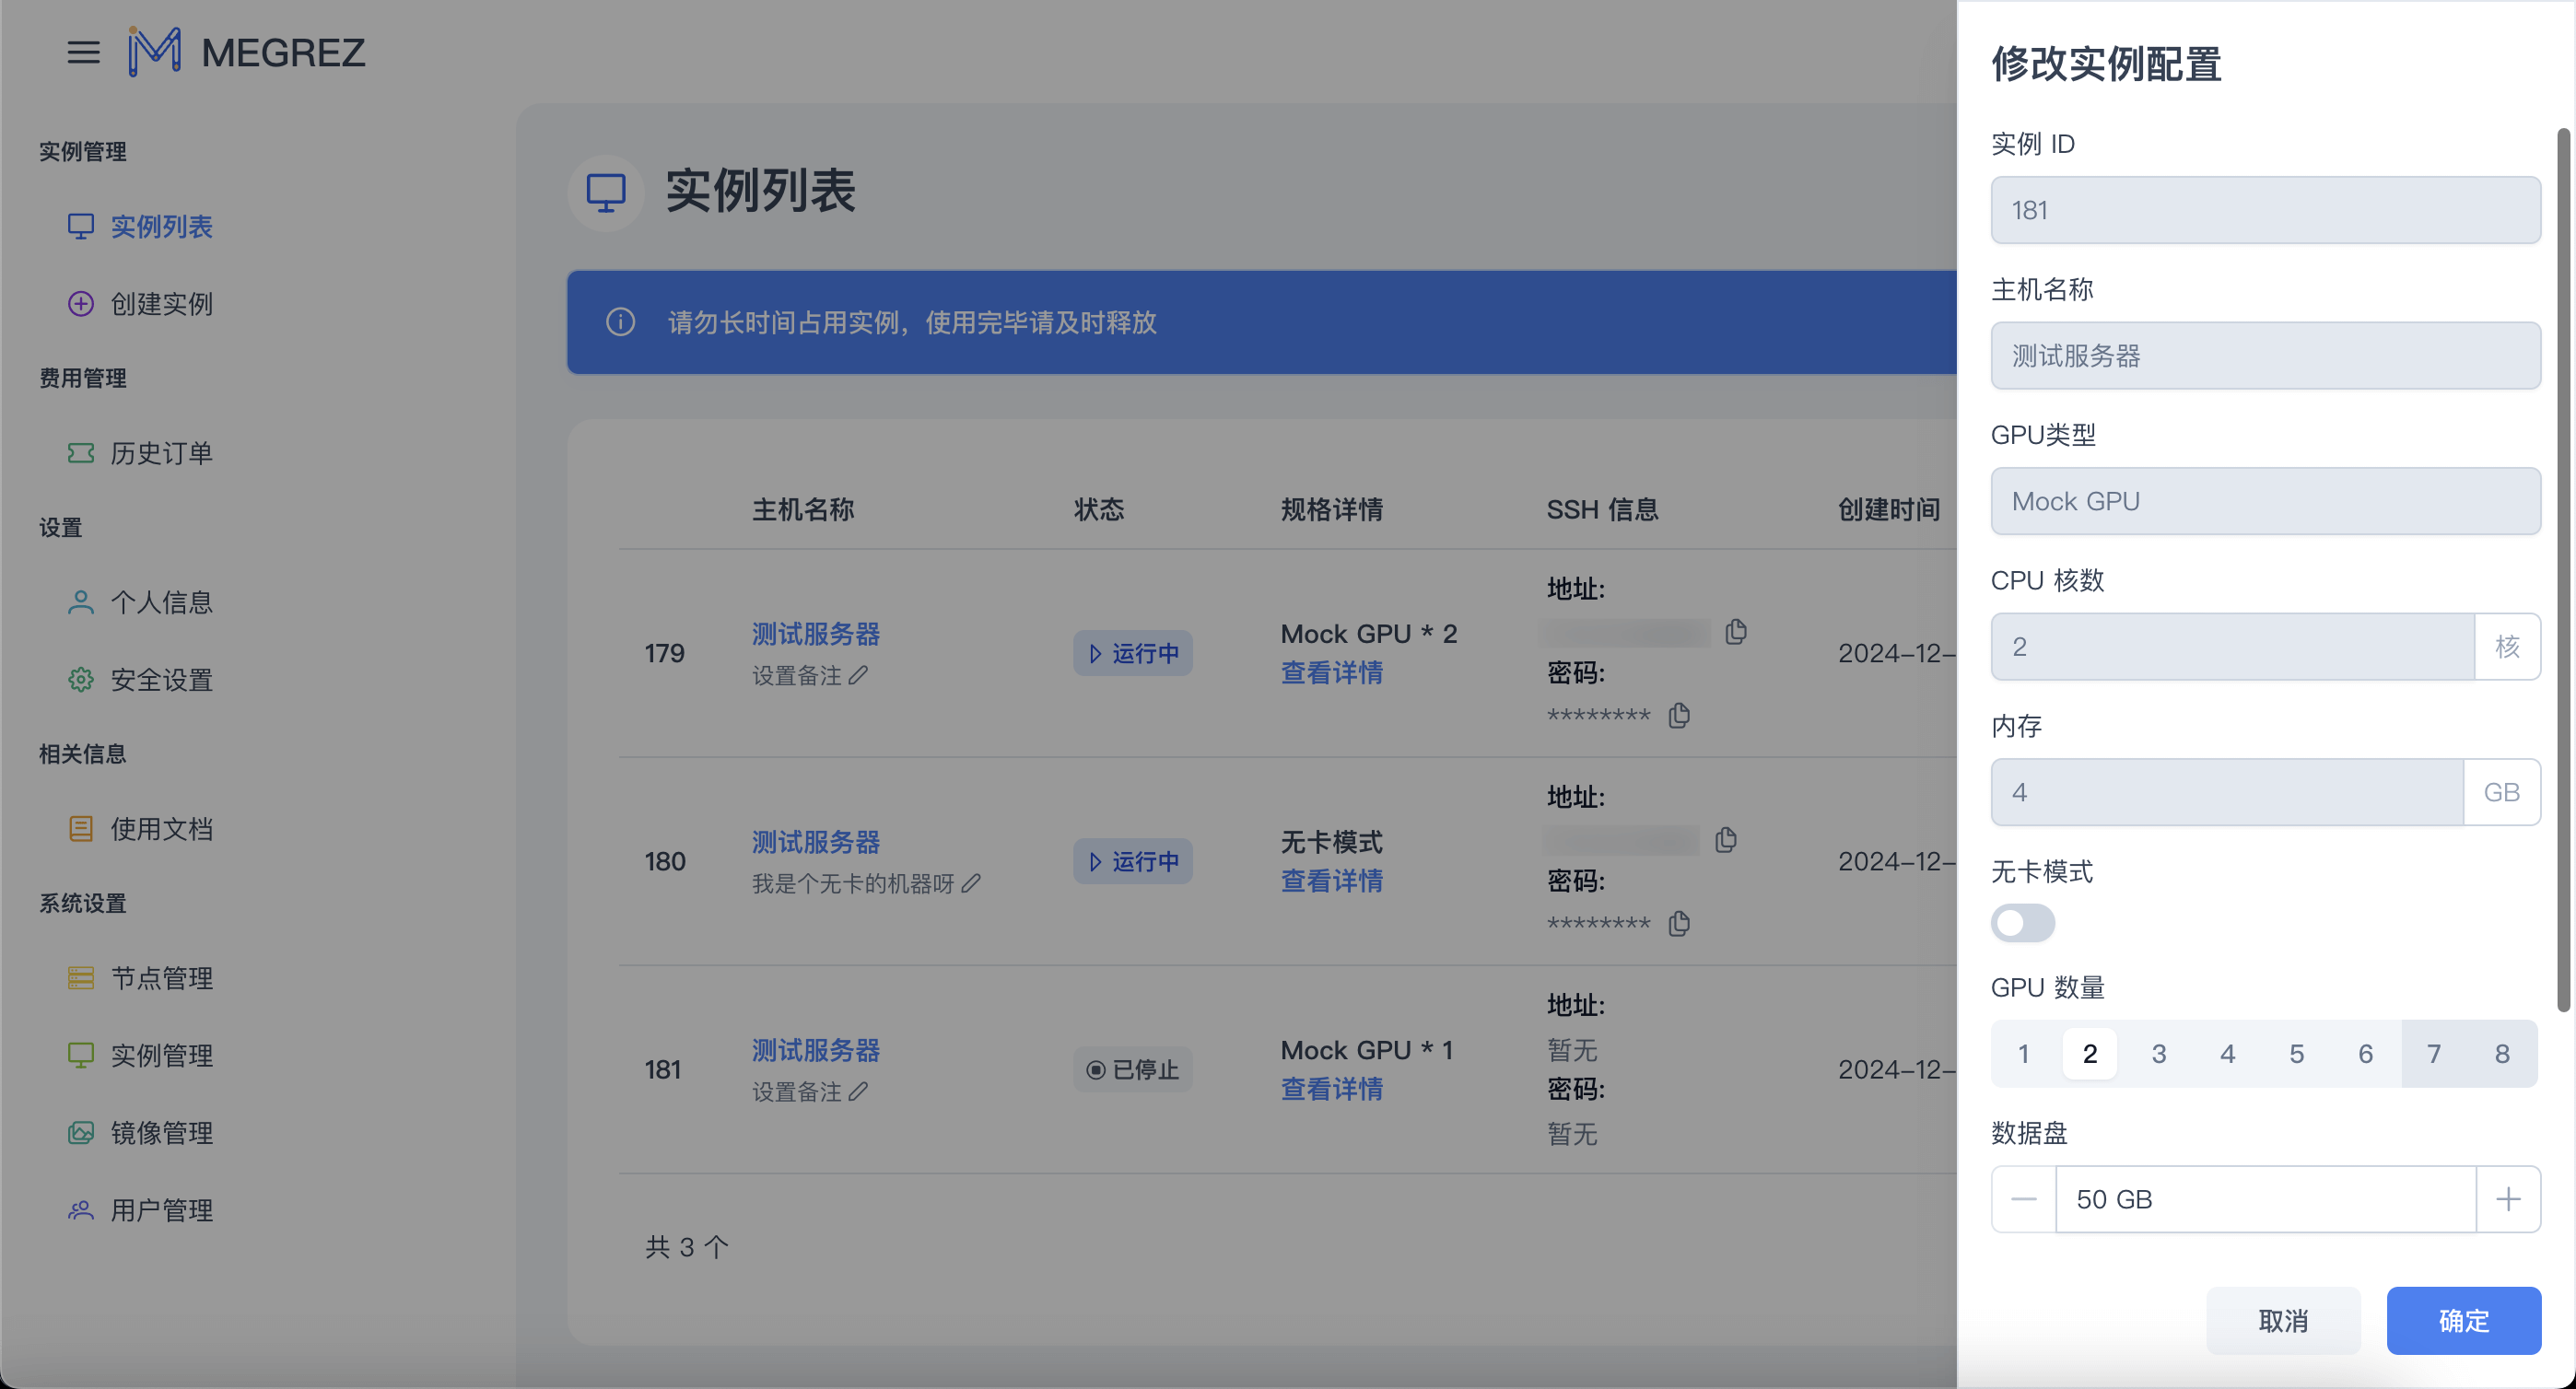Open 查看详情 link for instance 180
Screen dimensions: 2576x1389
(1331, 881)
